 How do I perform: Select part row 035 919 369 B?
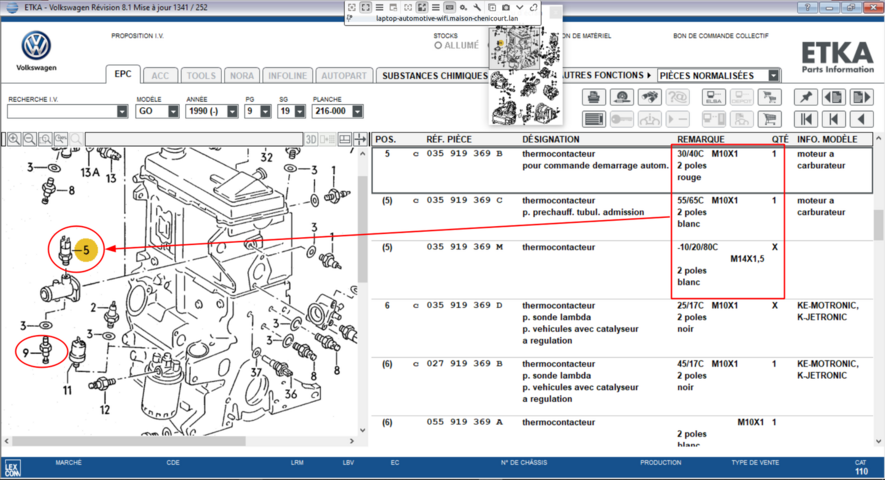(622, 170)
